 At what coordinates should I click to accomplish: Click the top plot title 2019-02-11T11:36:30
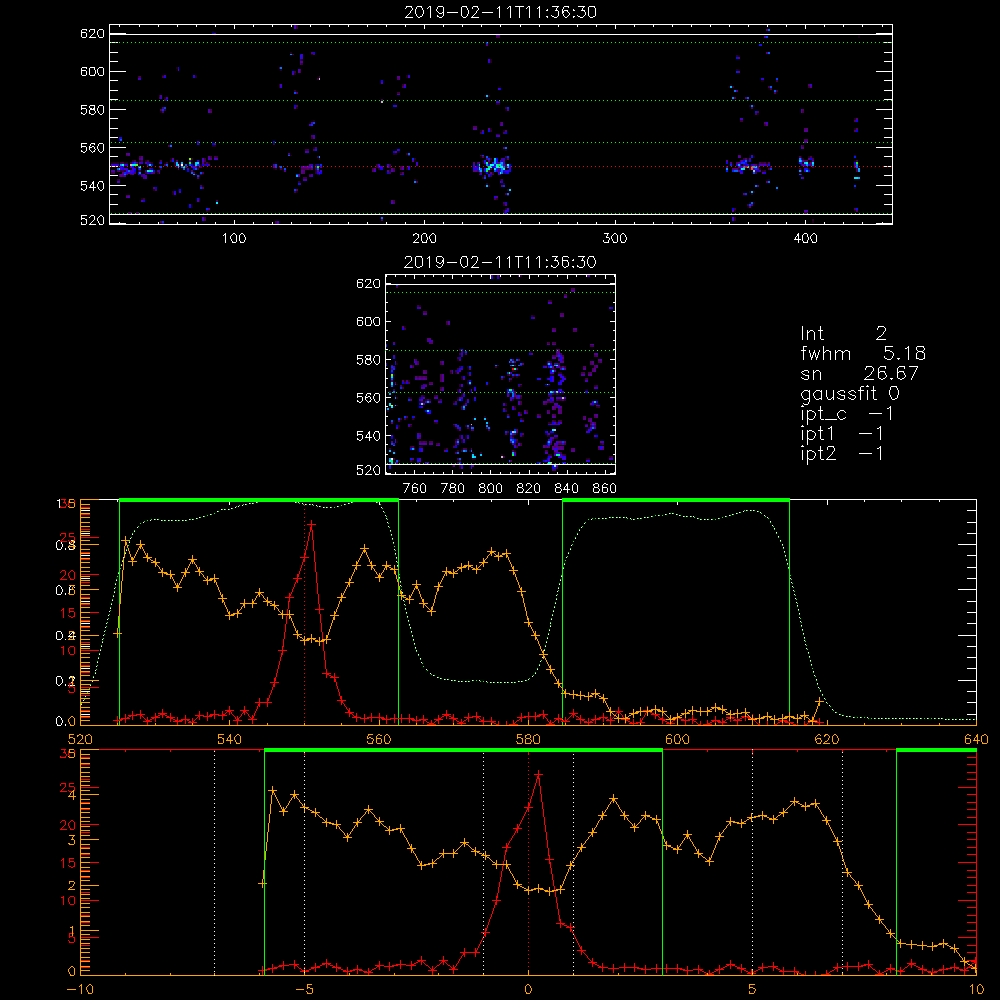[500, 12]
